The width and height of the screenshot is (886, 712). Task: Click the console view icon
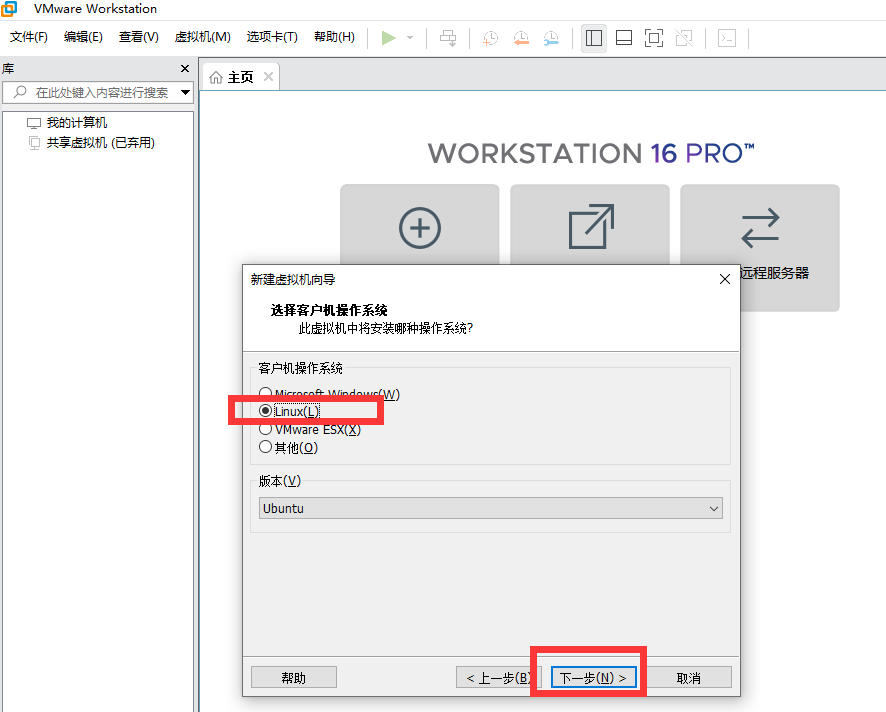point(727,38)
